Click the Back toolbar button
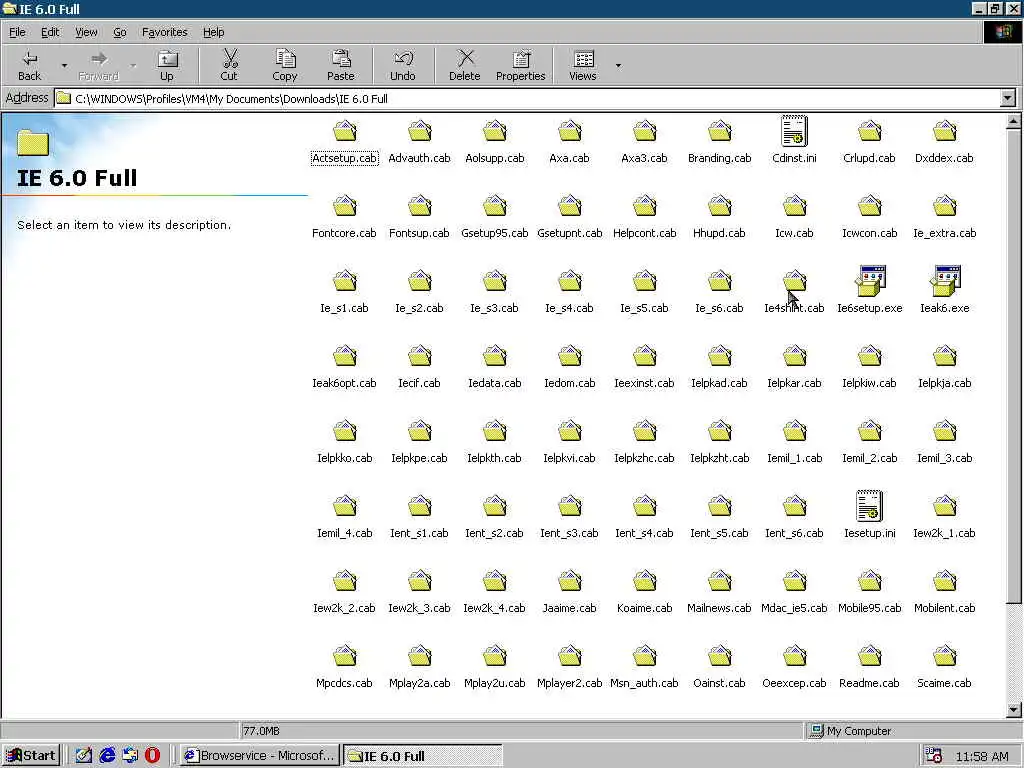 [x=29, y=65]
